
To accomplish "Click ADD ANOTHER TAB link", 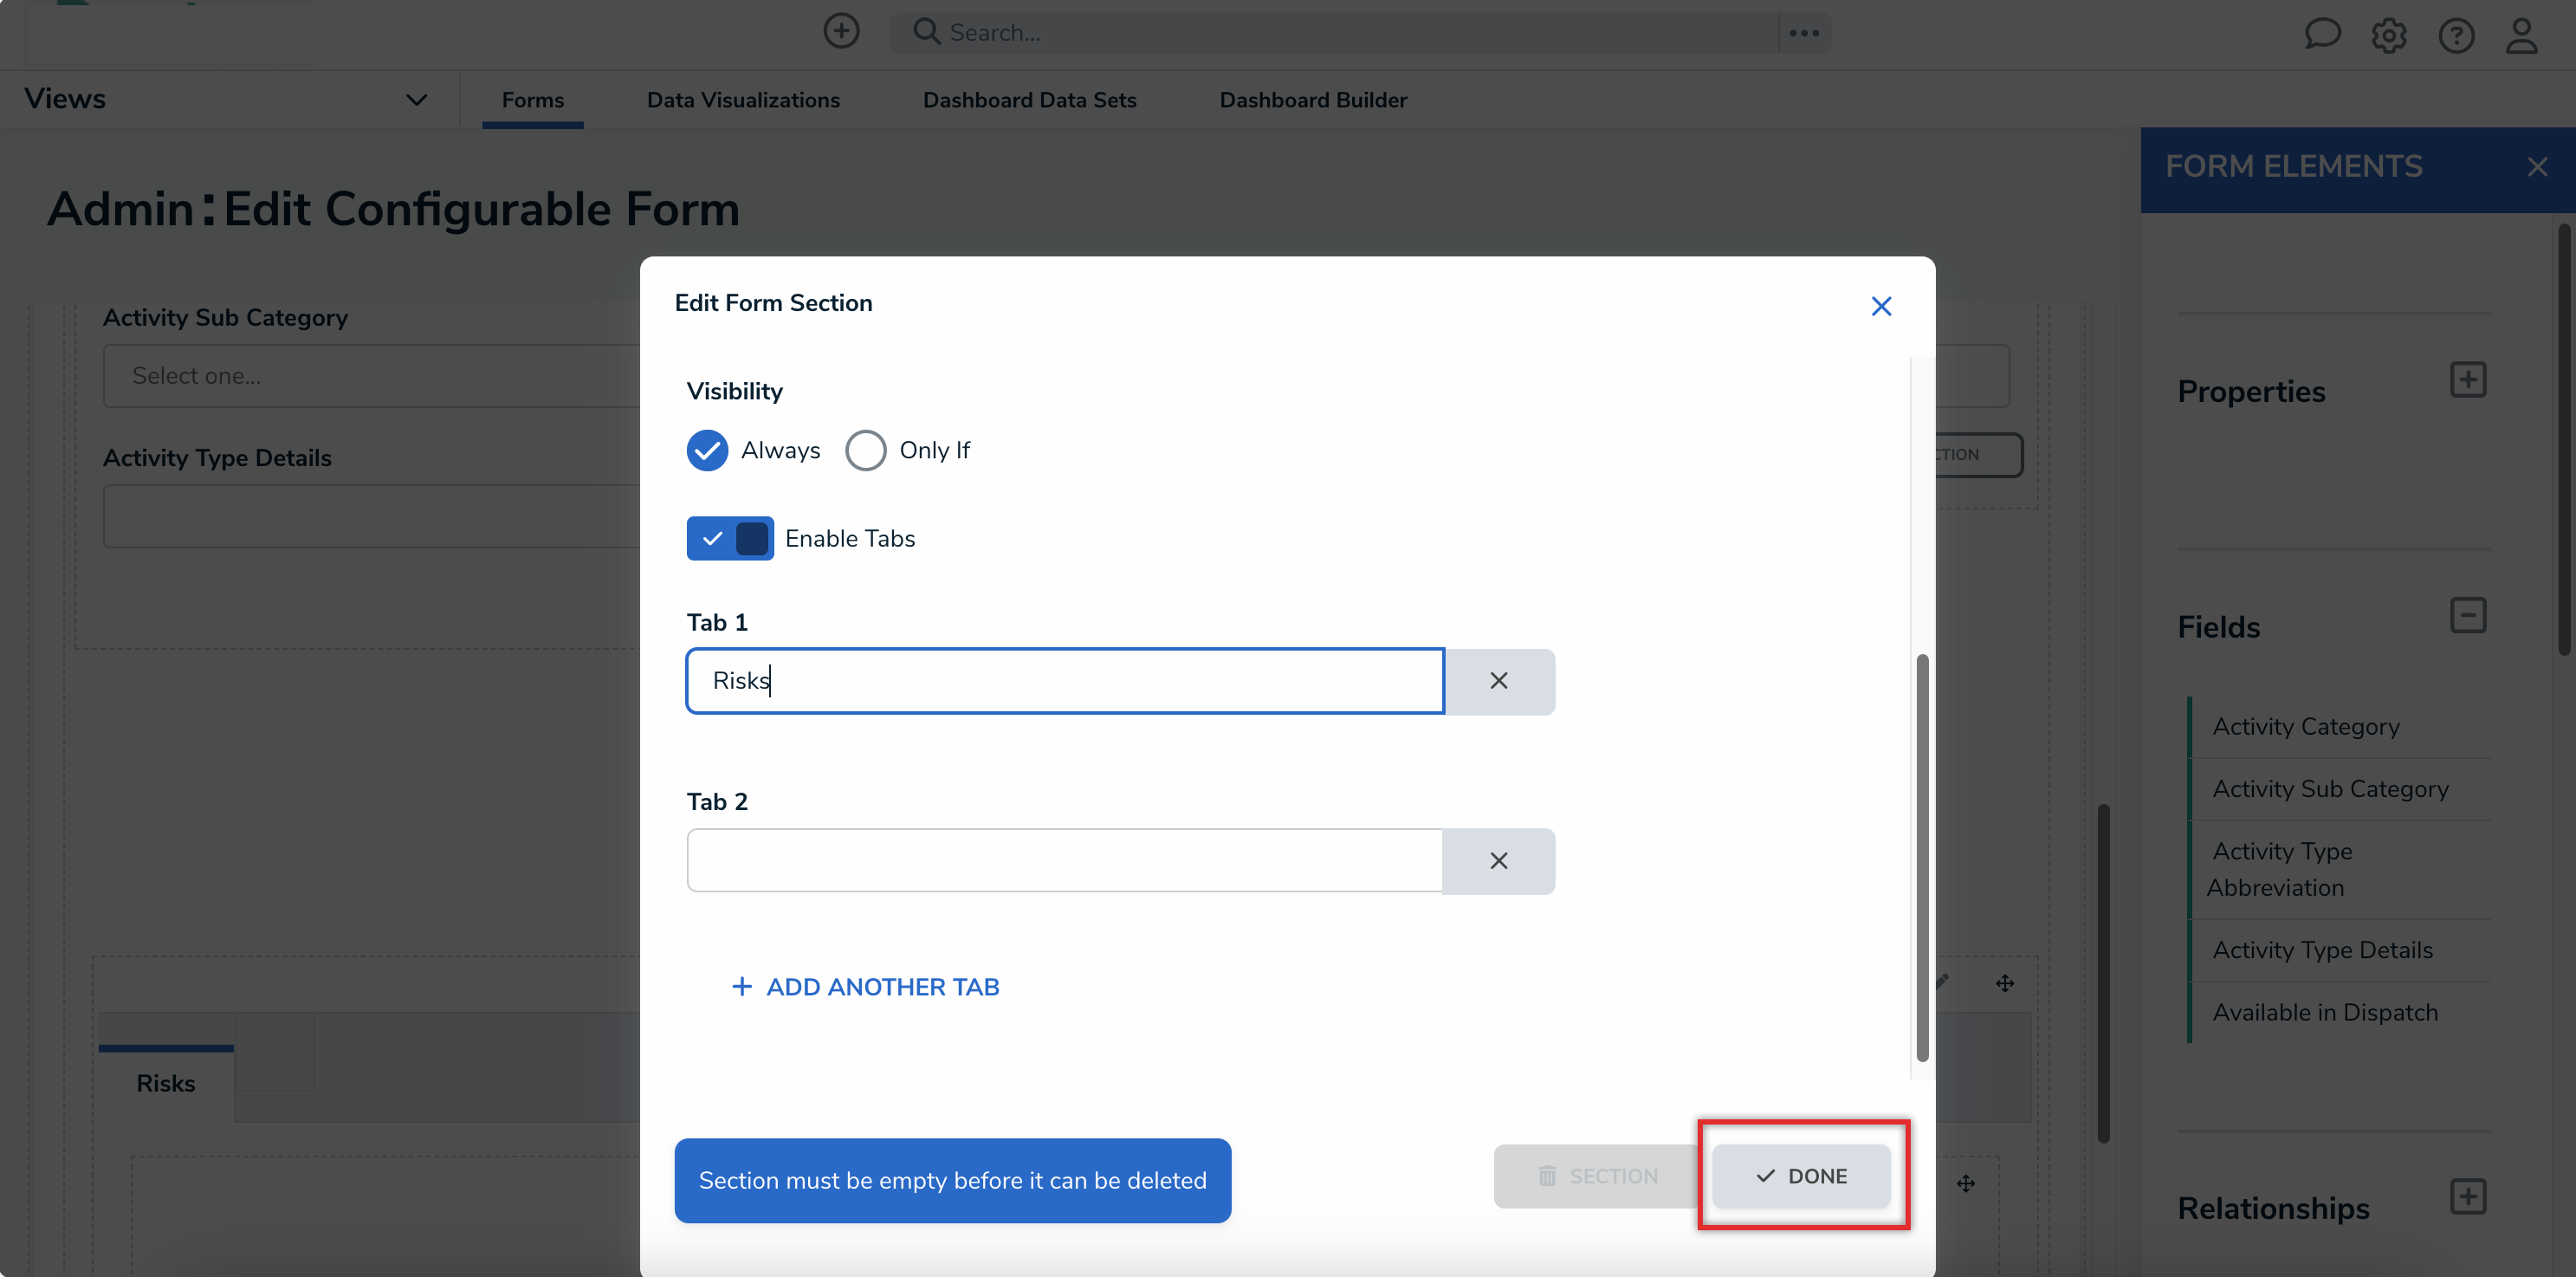I will pyautogui.click(x=865, y=987).
